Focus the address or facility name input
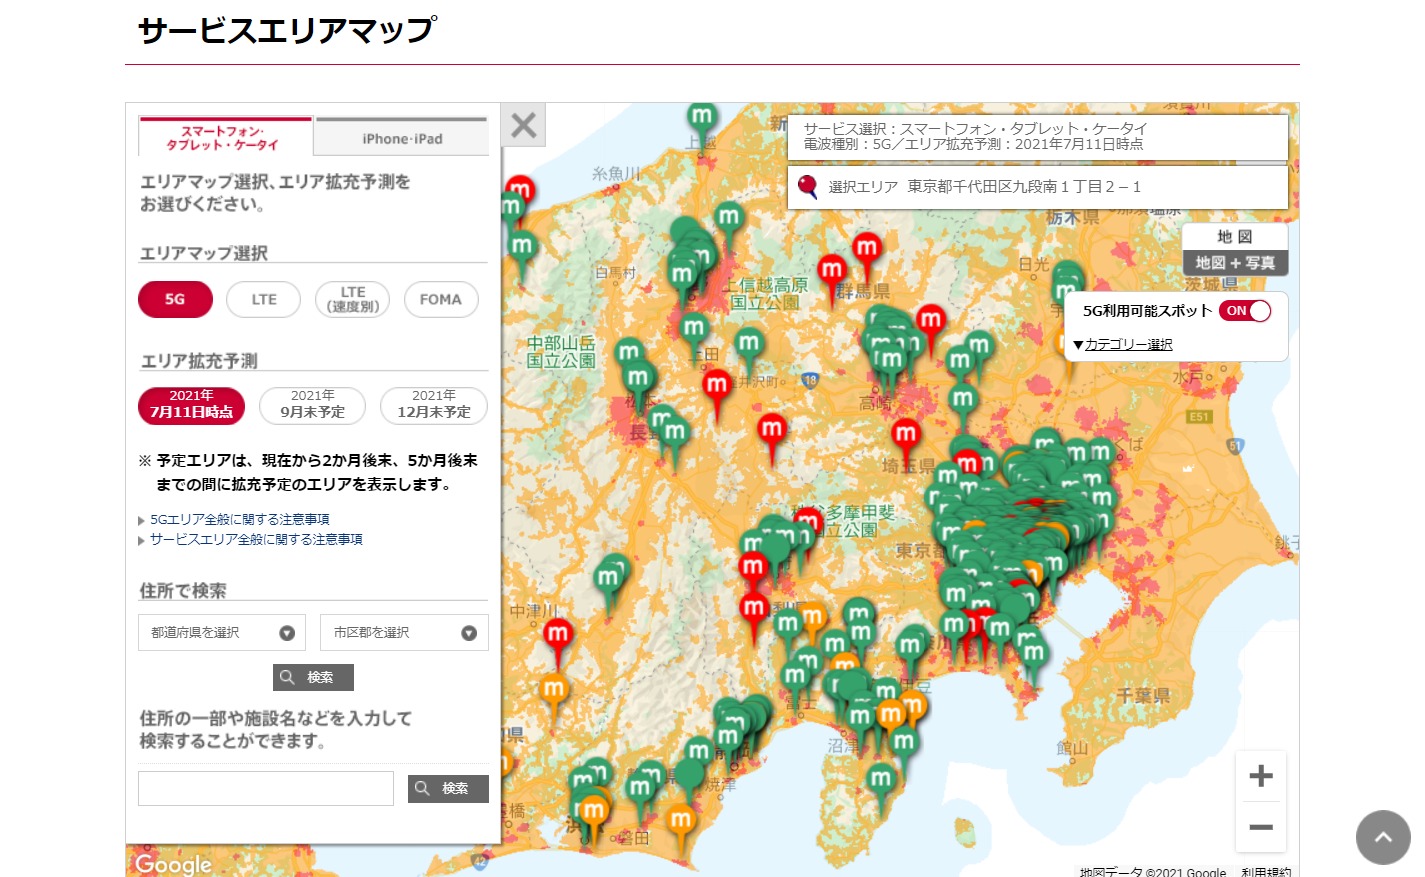Image resolution: width=1425 pixels, height=877 pixels. 266,788
